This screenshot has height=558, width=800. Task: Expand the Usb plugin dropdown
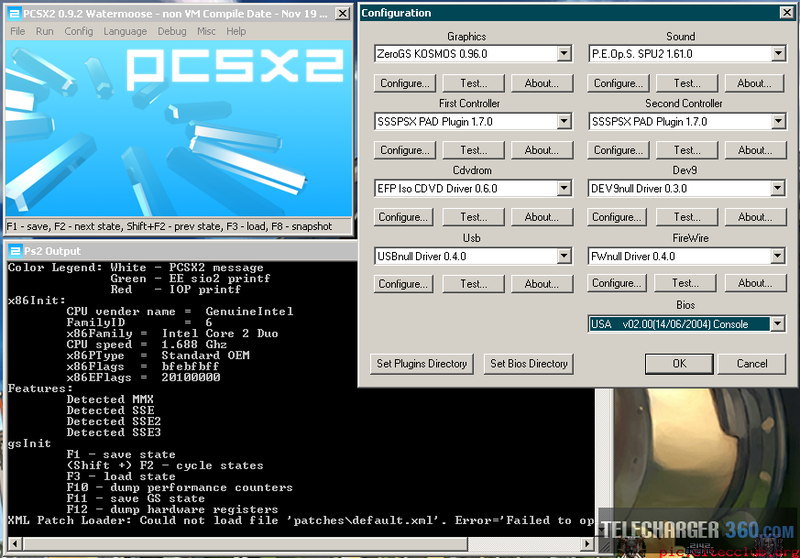[564, 256]
